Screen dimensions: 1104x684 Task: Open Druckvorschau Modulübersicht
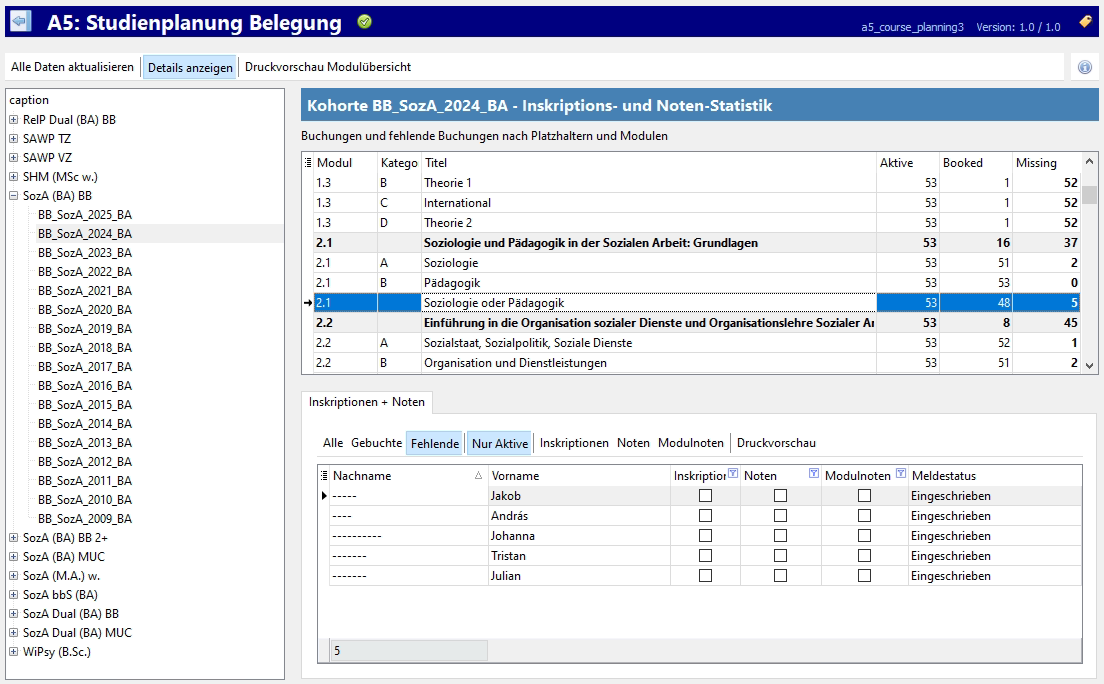[328, 67]
